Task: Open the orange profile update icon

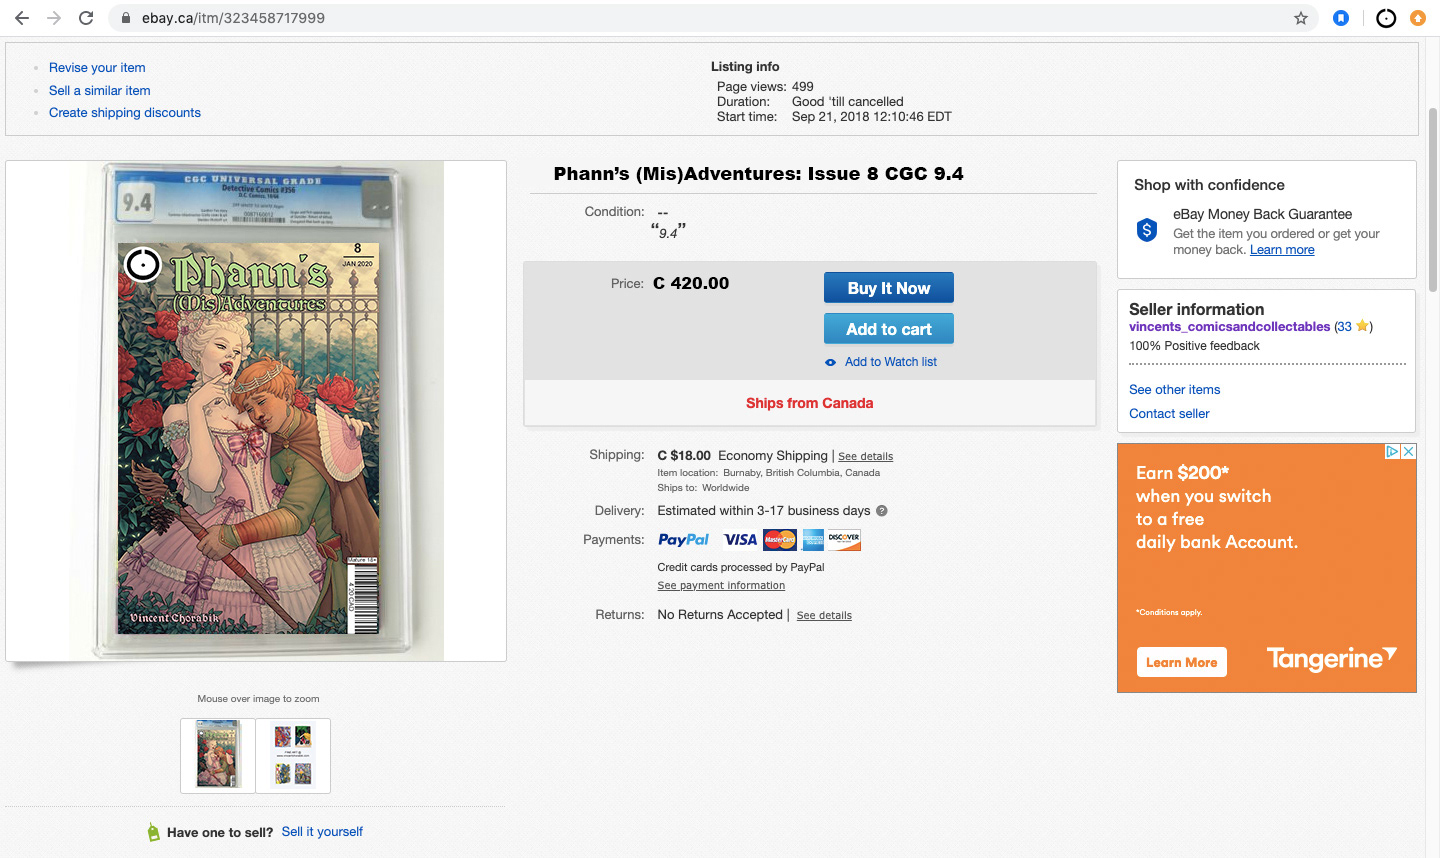Action: [x=1418, y=18]
